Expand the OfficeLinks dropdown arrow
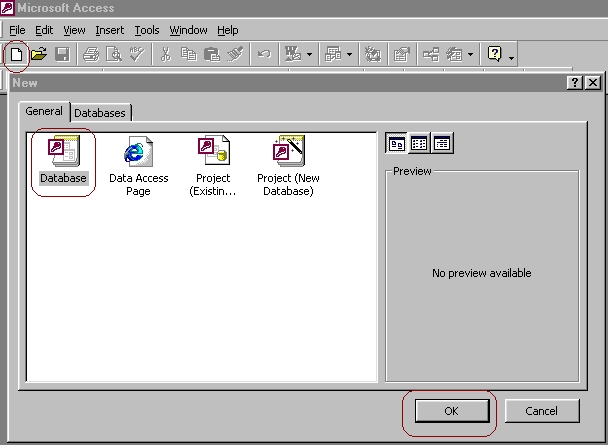The width and height of the screenshot is (608, 445). click(309, 54)
